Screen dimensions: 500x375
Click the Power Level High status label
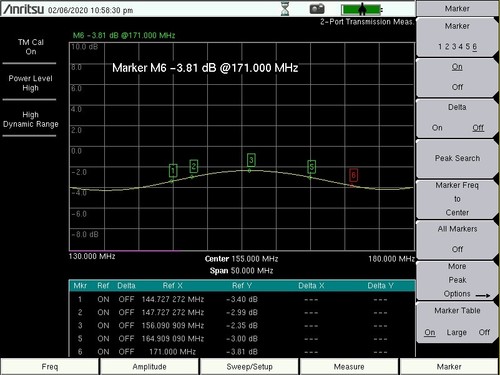coord(30,83)
